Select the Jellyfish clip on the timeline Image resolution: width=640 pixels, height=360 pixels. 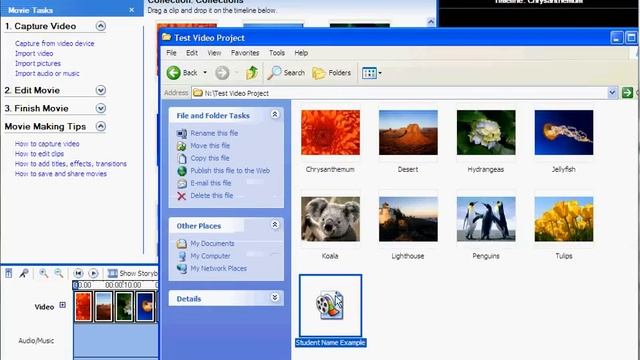pyautogui.click(x=145, y=307)
